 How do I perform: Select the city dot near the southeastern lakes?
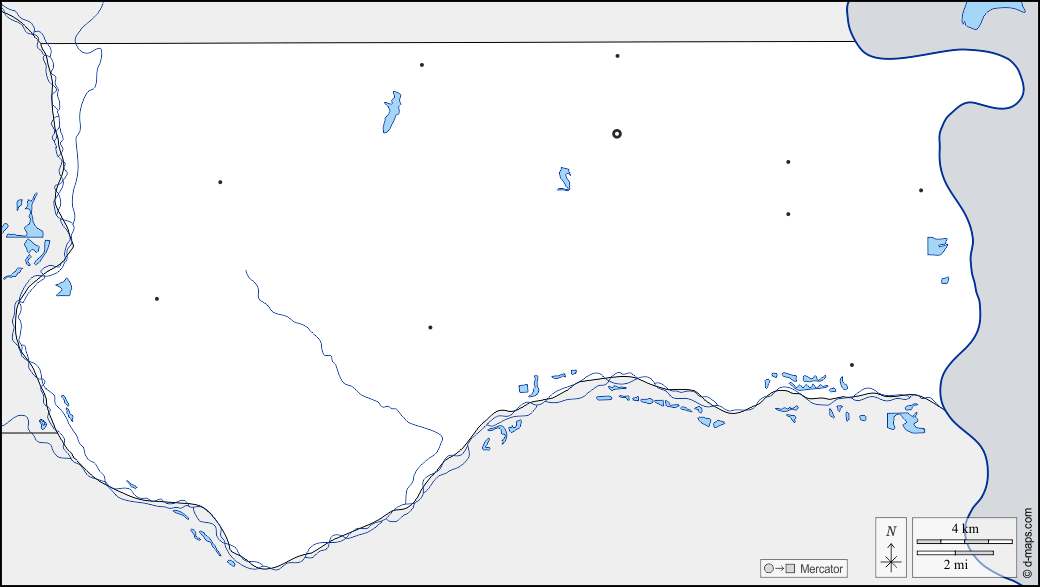coord(852,365)
